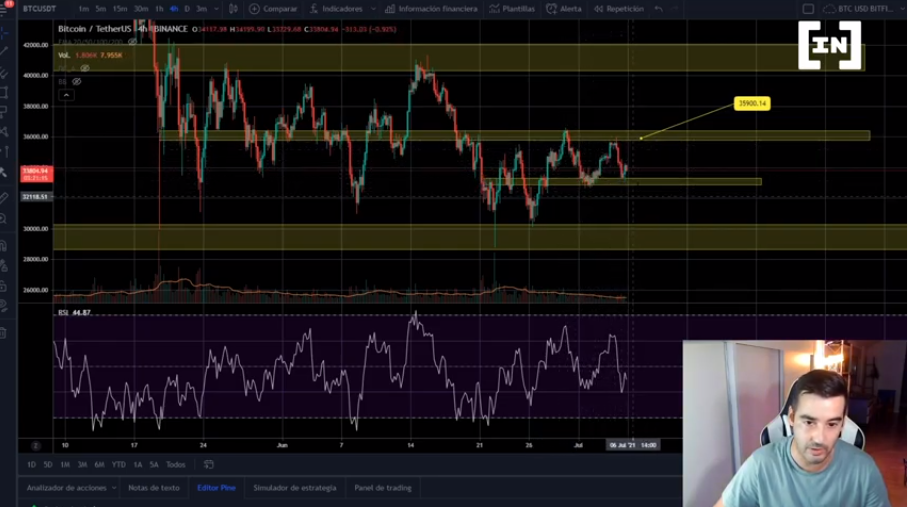Click the RSI 44.87 legend label
Viewport: 908px width, 507px height.
pos(74,313)
